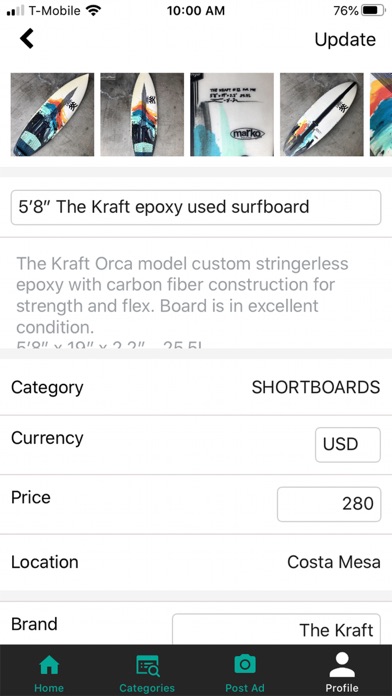Open the Home tab icon
Image resolution: width=392 pixels, height=696 pixels.
click(x=49, y=665)
